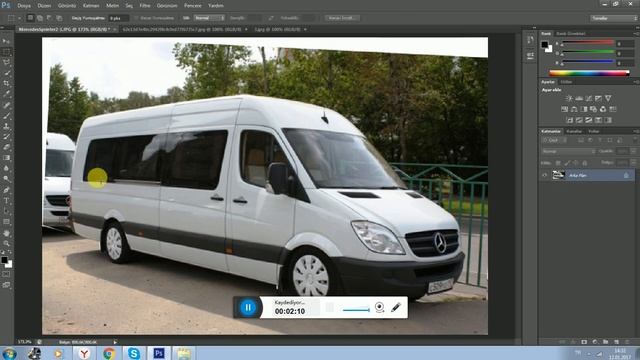Select the History Brush tool
The width and height of the screenshot is (640, 360).
click(7, 137)
